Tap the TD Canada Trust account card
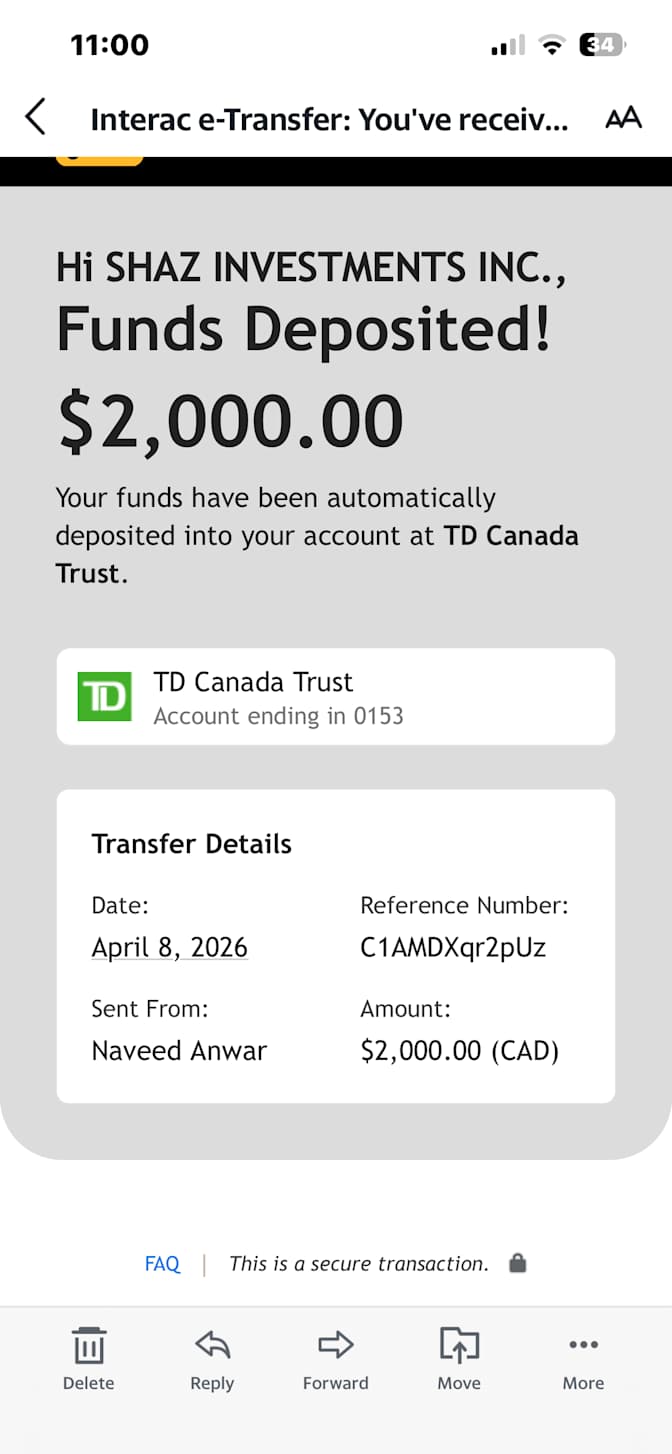The height and width of the screenshot is (1454, 672). [x=336, y=697]
